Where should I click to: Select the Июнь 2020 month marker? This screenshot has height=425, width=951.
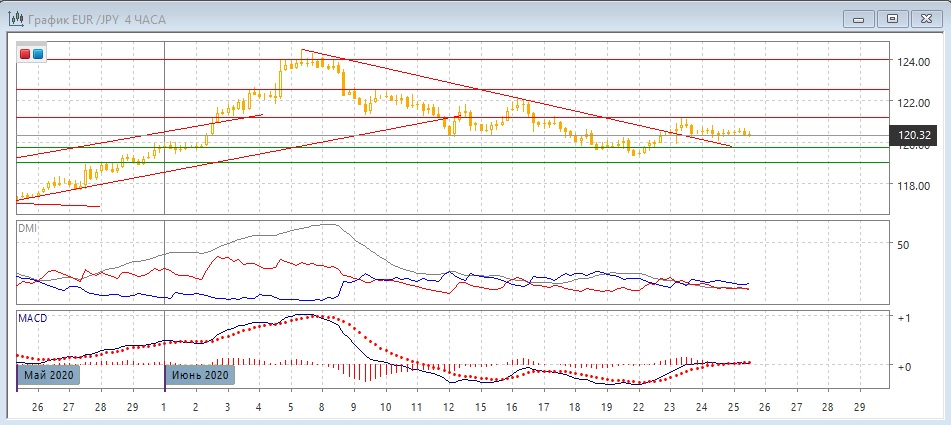(198, 375)
